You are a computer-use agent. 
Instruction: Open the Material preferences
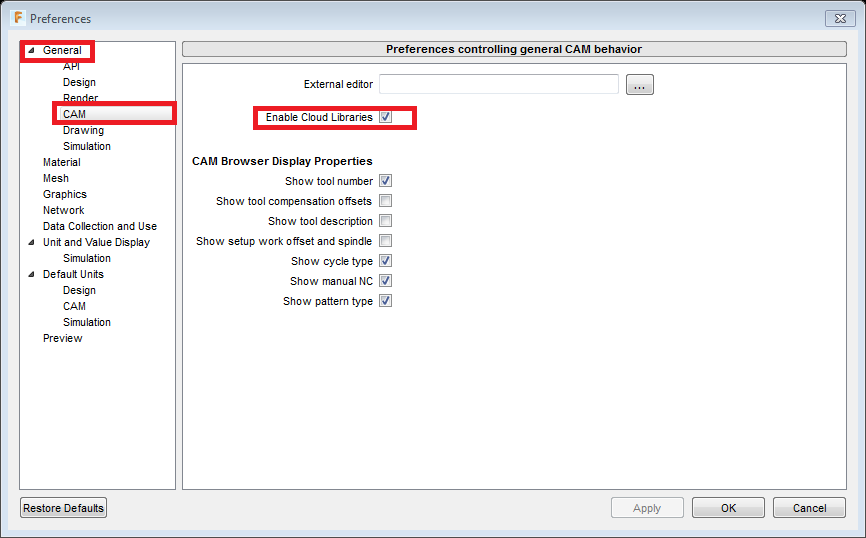pos(61,162)
